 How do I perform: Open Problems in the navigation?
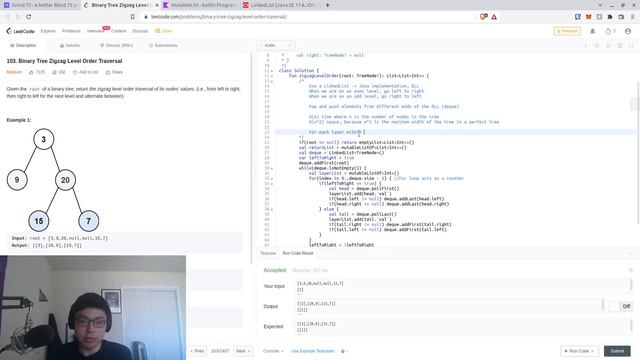coord(71,31)
